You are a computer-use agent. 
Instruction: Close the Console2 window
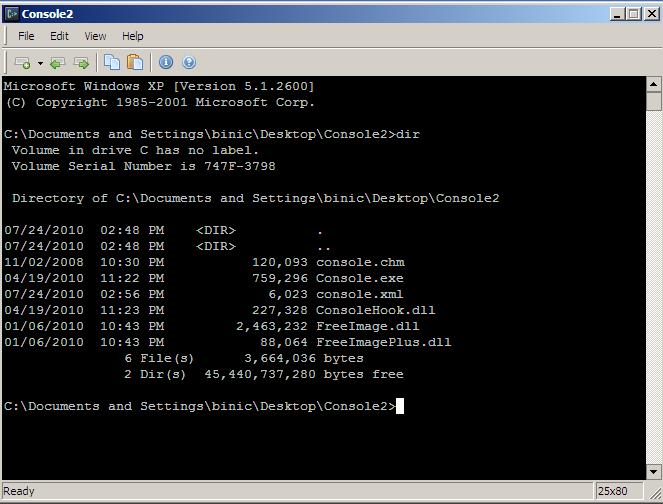click(x=652, y=14)
